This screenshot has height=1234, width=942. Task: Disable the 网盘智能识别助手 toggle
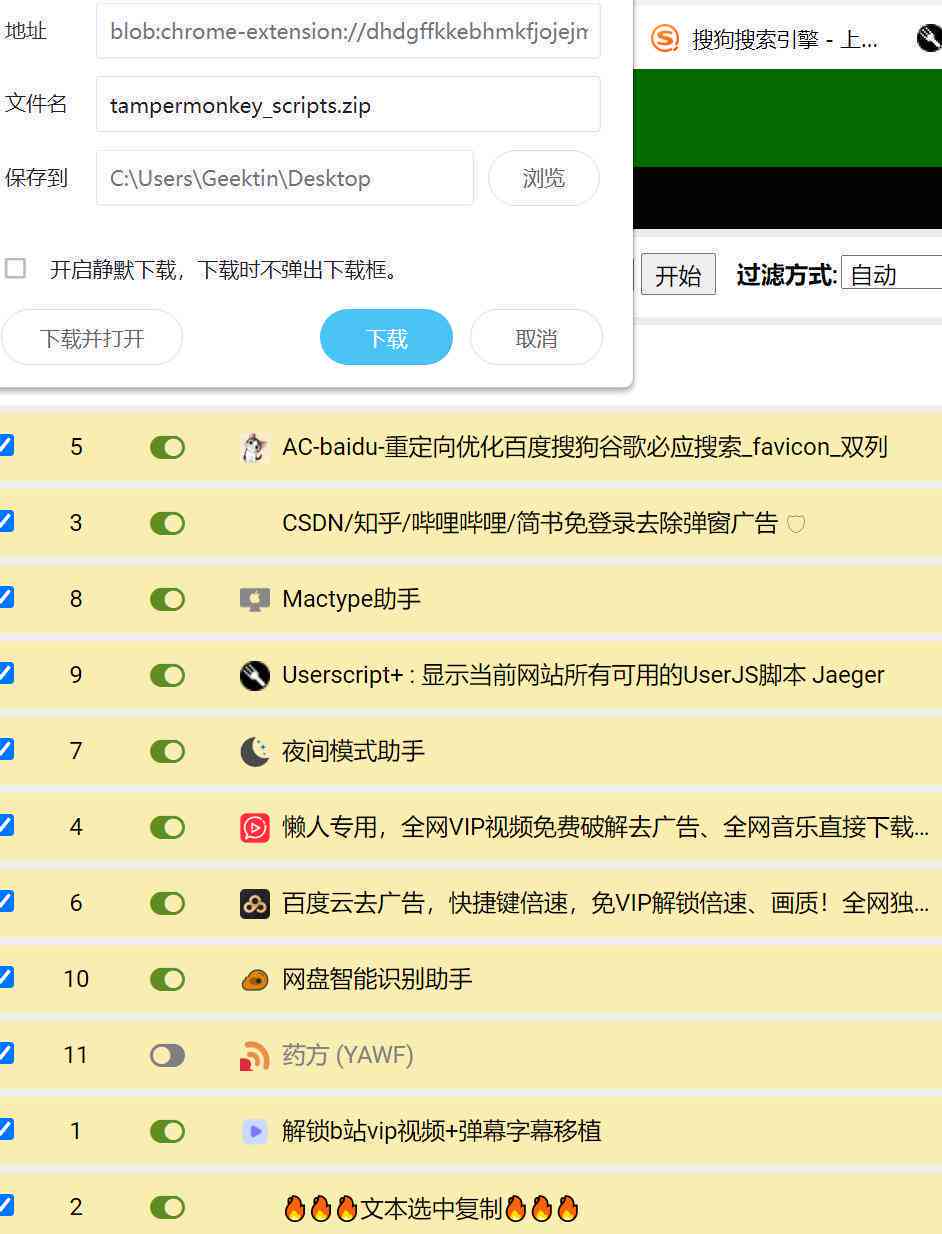tap(167, 979)
